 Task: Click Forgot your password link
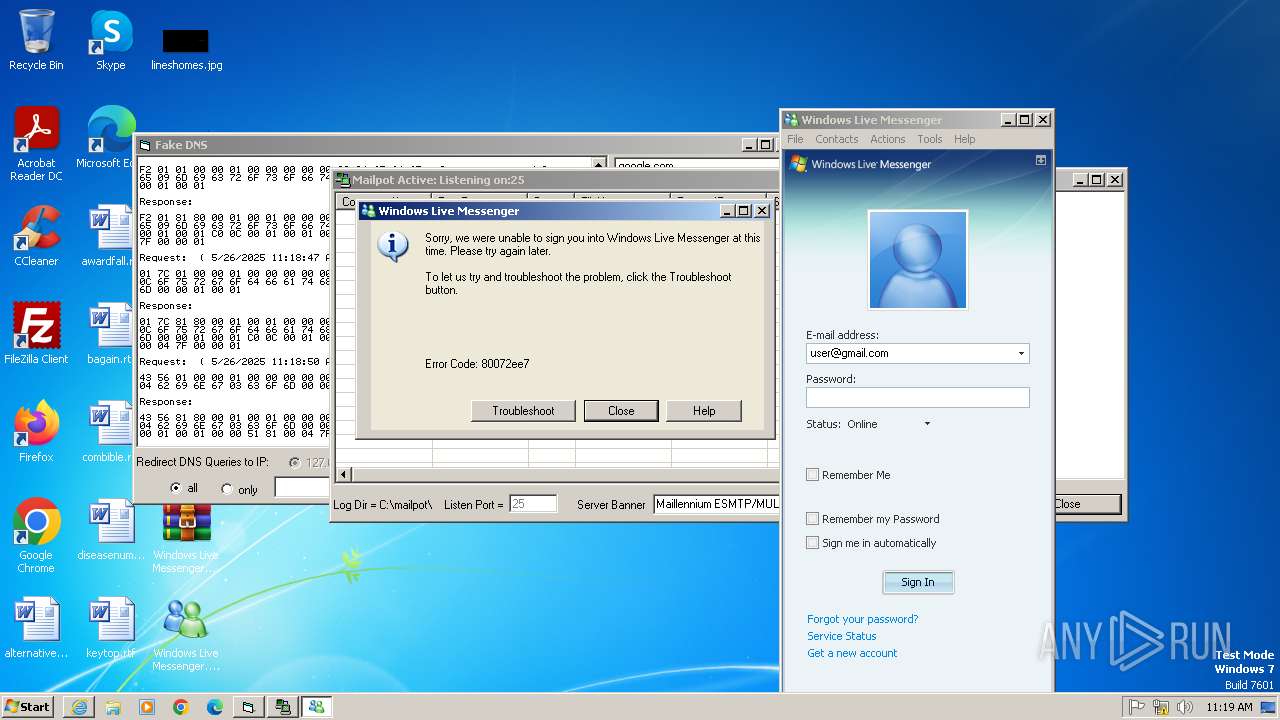click(863, 619)
